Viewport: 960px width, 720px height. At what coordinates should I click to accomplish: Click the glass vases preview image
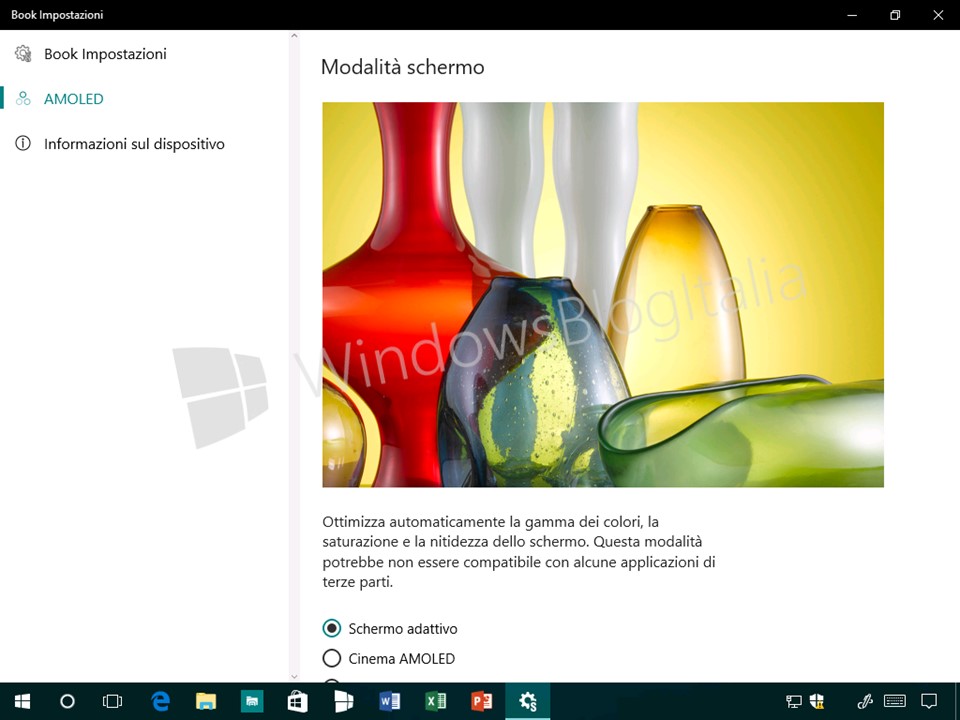click(603, 294)
